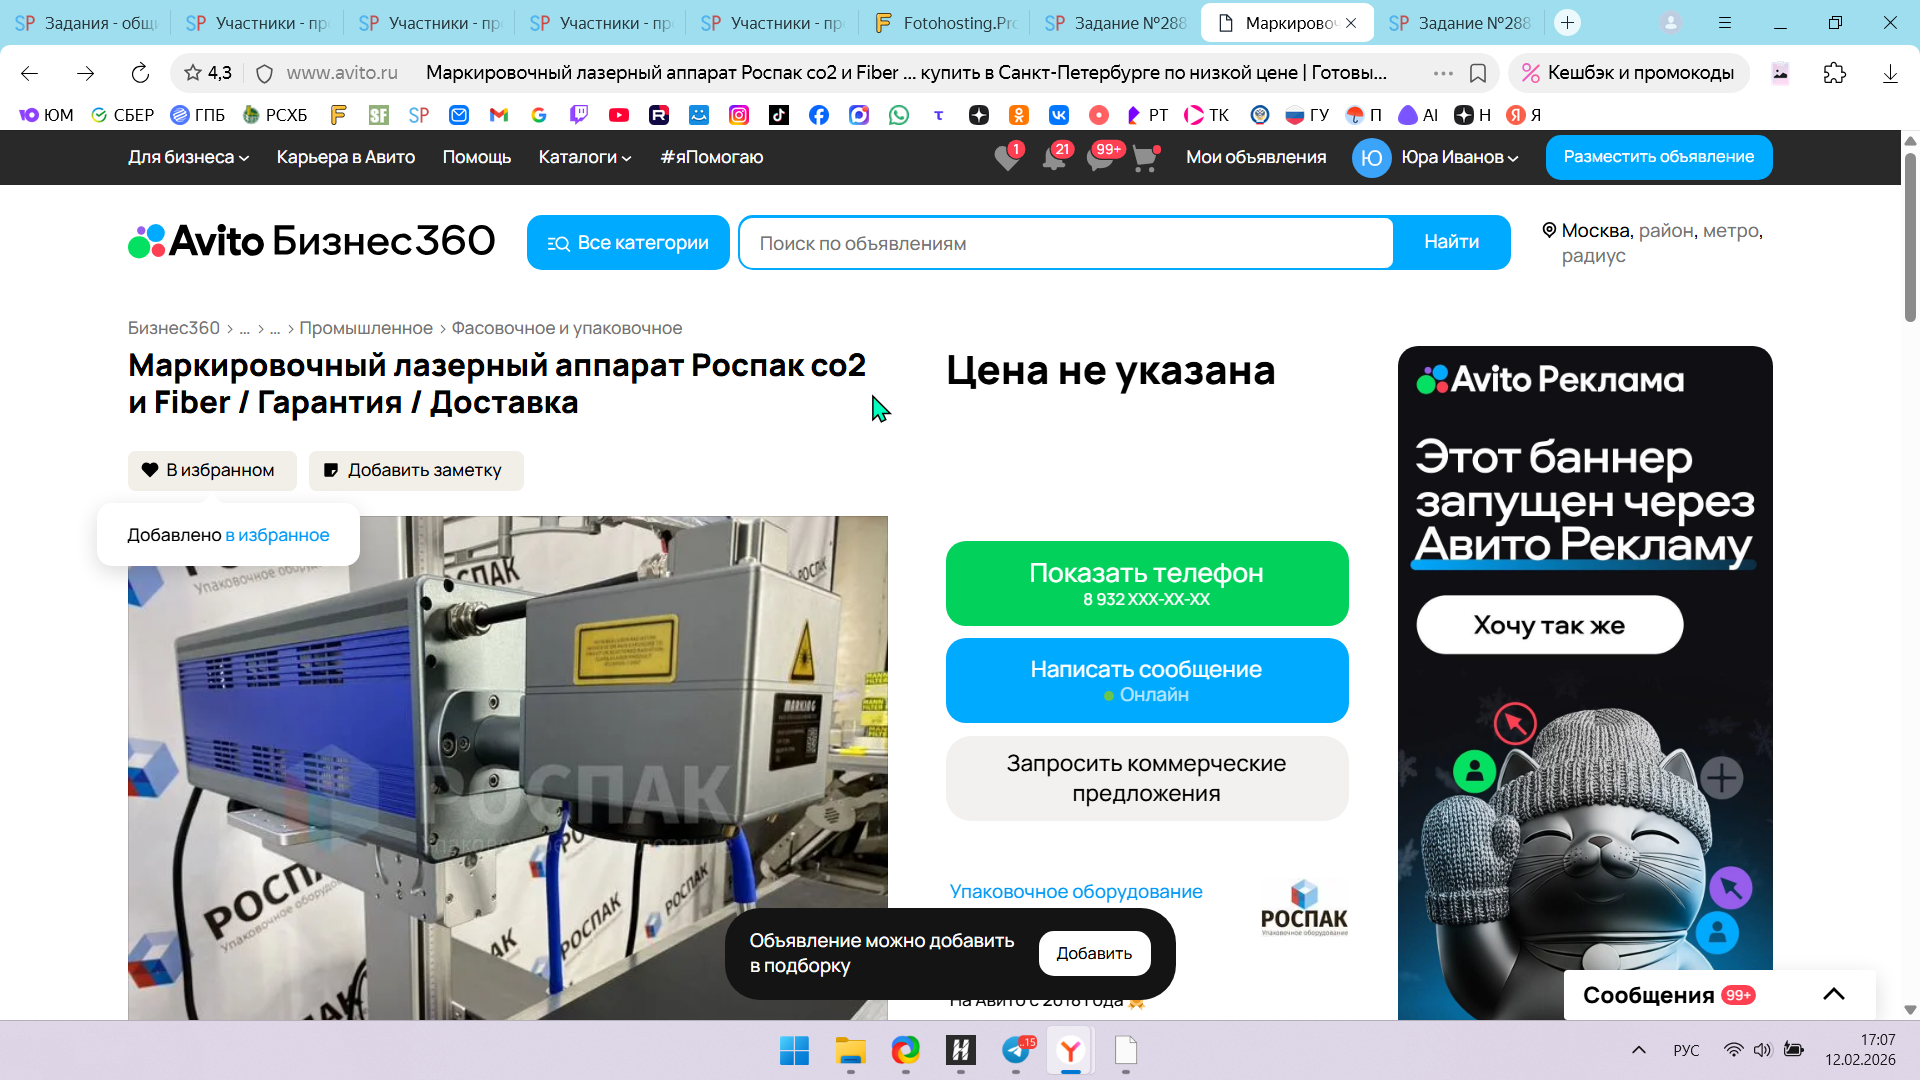Image resolution: width=1920 pixels, height=1080 pixels.
Task: Open browser extensions puzzle icon
Action: coord(1834,73)
